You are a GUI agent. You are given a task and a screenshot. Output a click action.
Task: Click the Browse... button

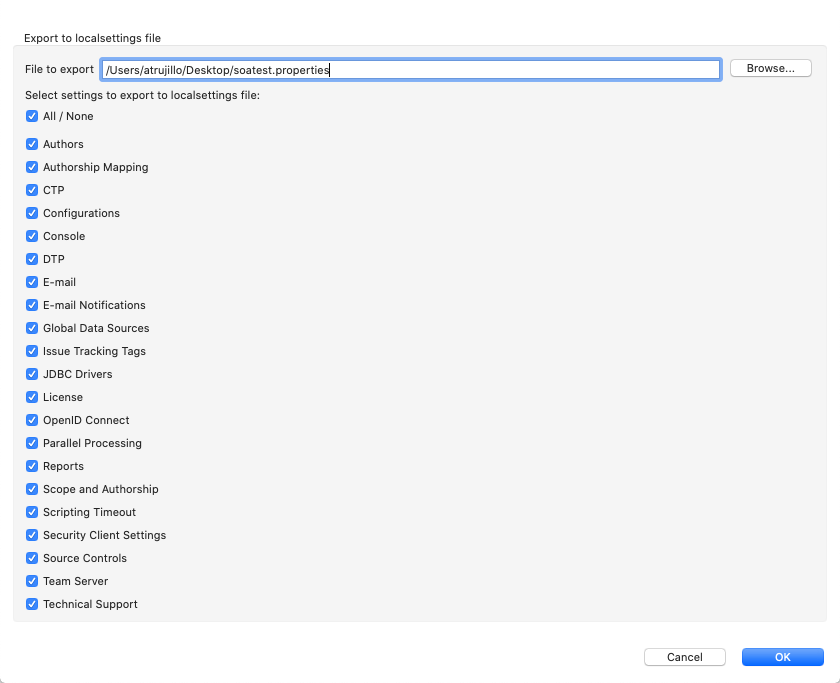[x=770, y=69]
